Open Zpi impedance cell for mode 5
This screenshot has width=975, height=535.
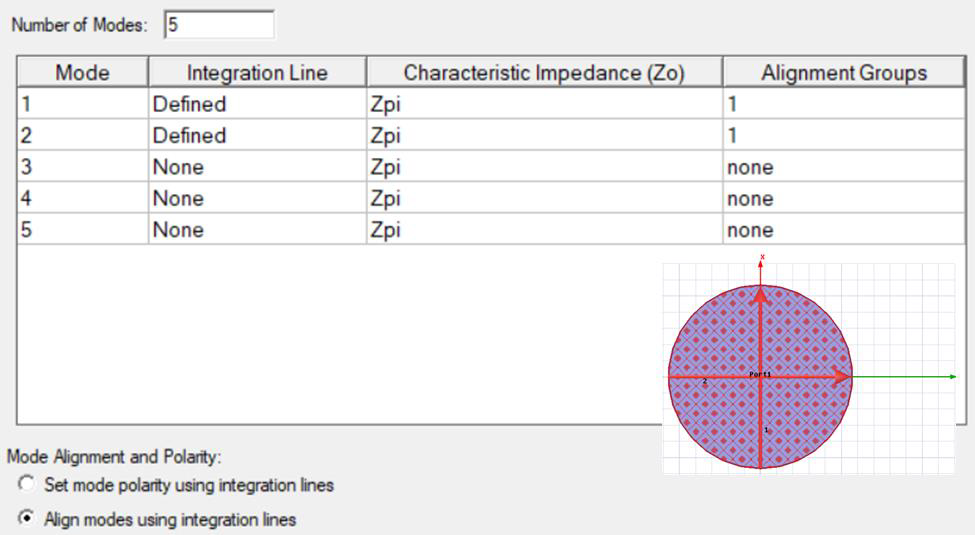[544, 230]
